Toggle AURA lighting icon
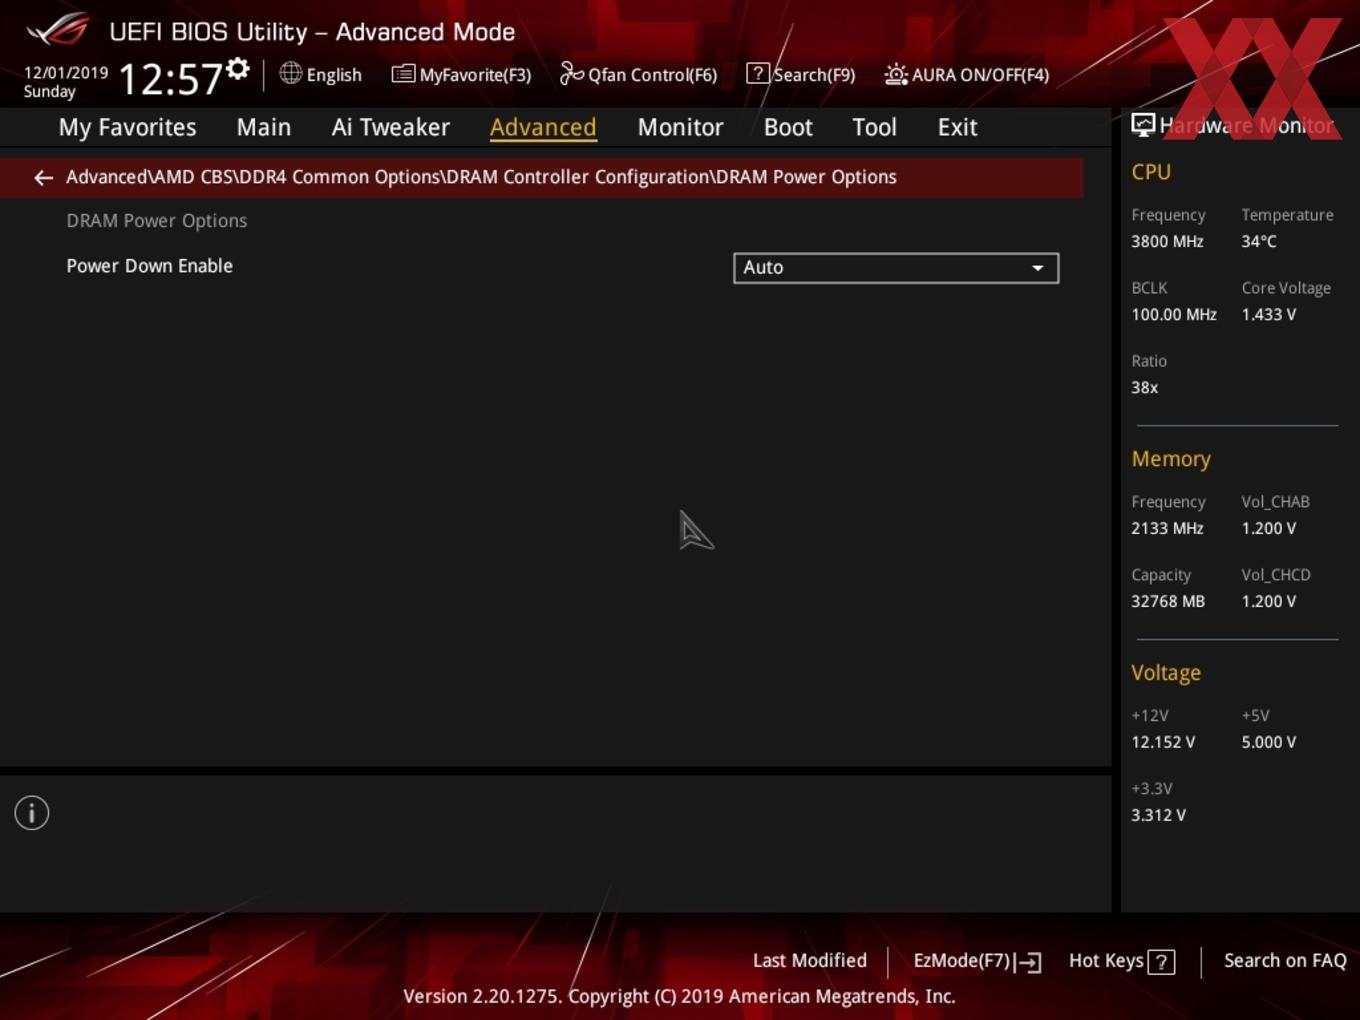 (896, 74)
